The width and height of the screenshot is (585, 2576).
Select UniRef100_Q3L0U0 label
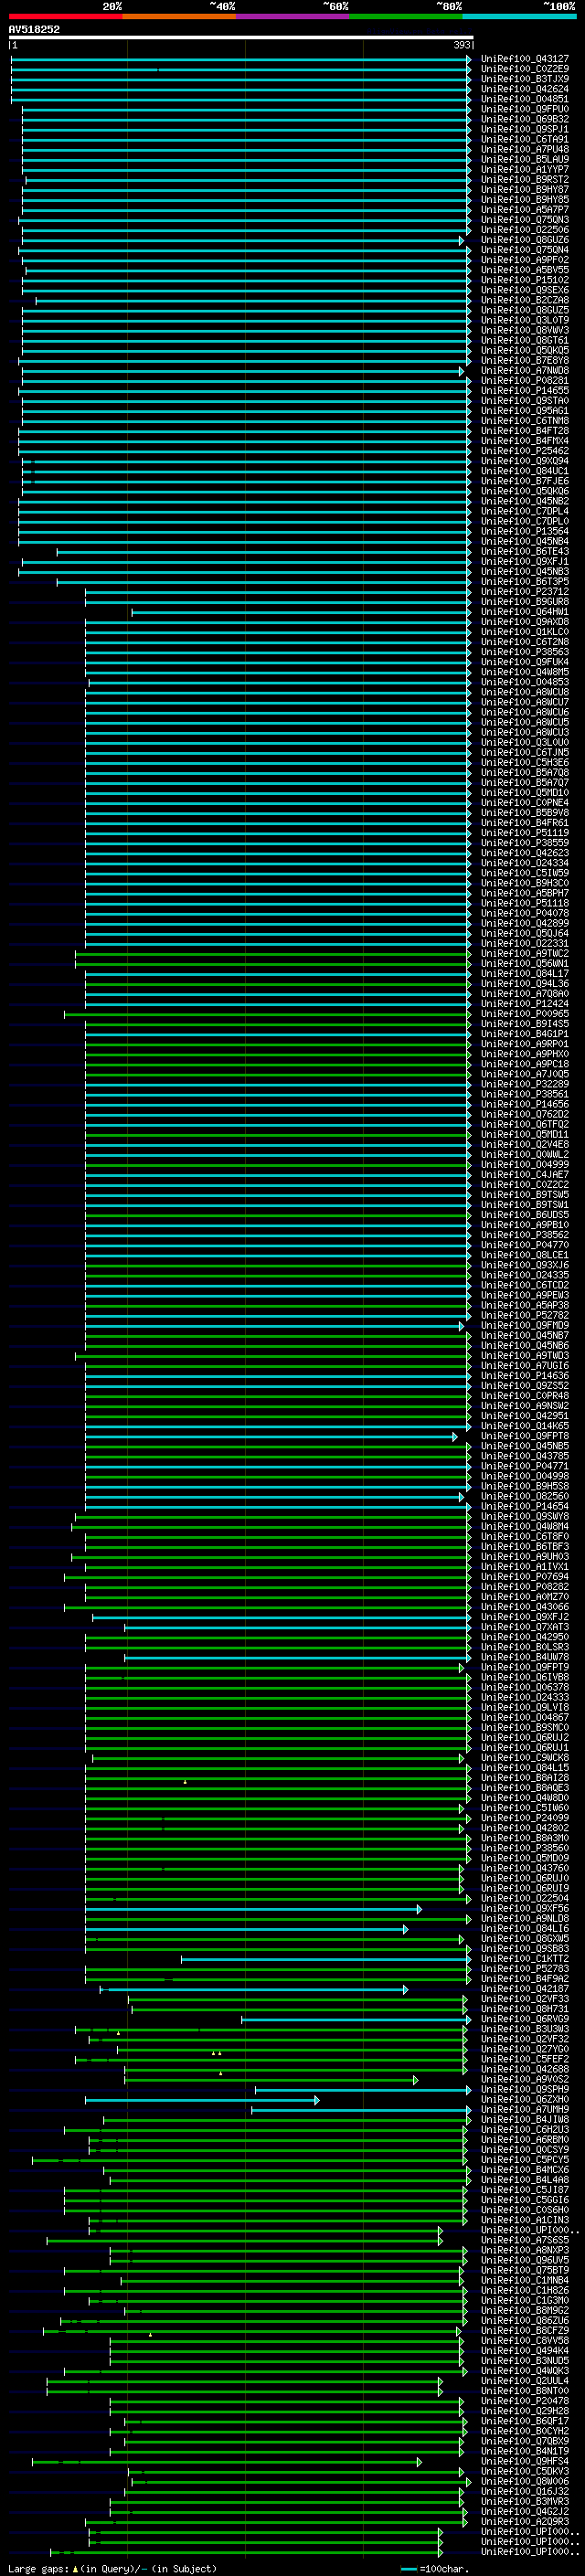coord(525,742)
